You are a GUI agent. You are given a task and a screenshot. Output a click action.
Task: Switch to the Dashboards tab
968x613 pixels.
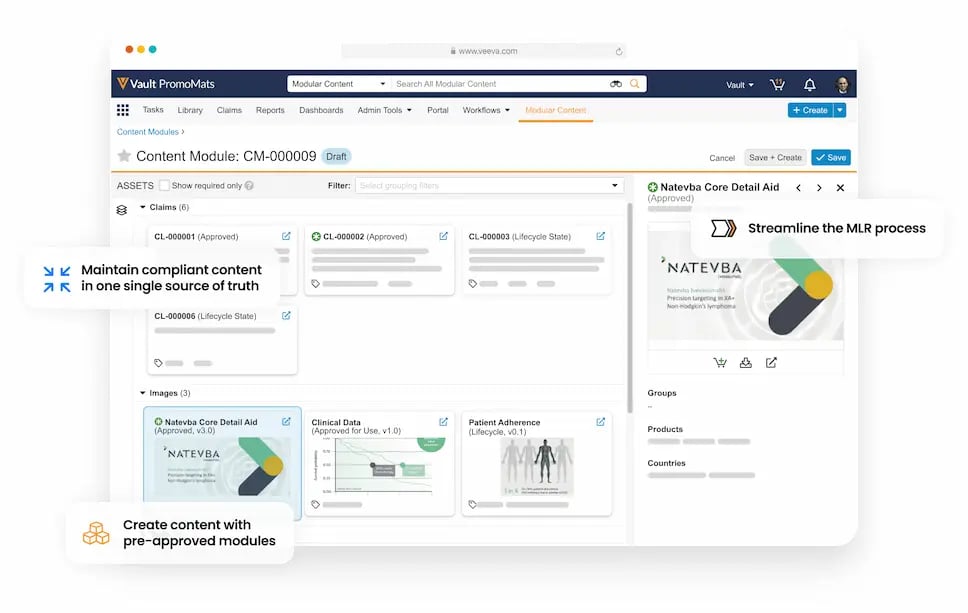321,110
